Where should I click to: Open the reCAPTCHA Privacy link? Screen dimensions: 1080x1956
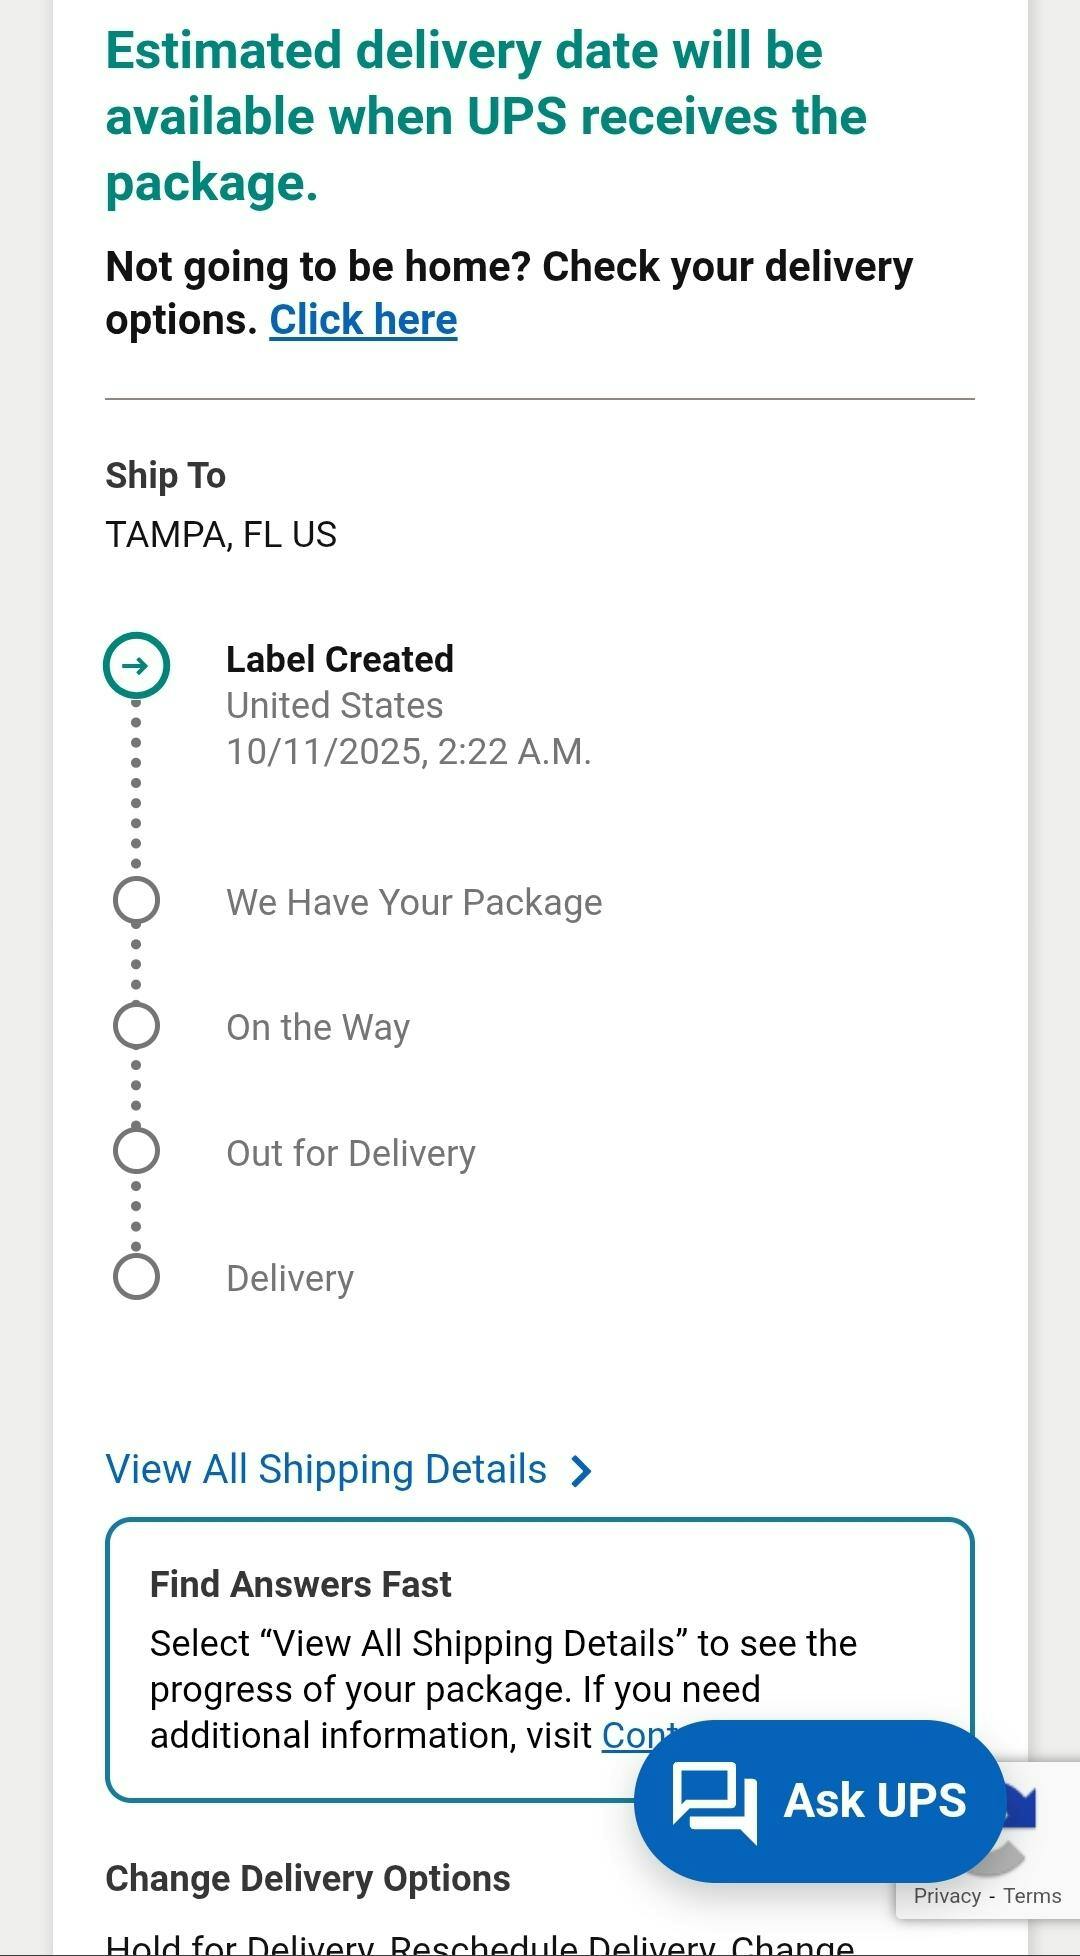[x=946, y=1896]
